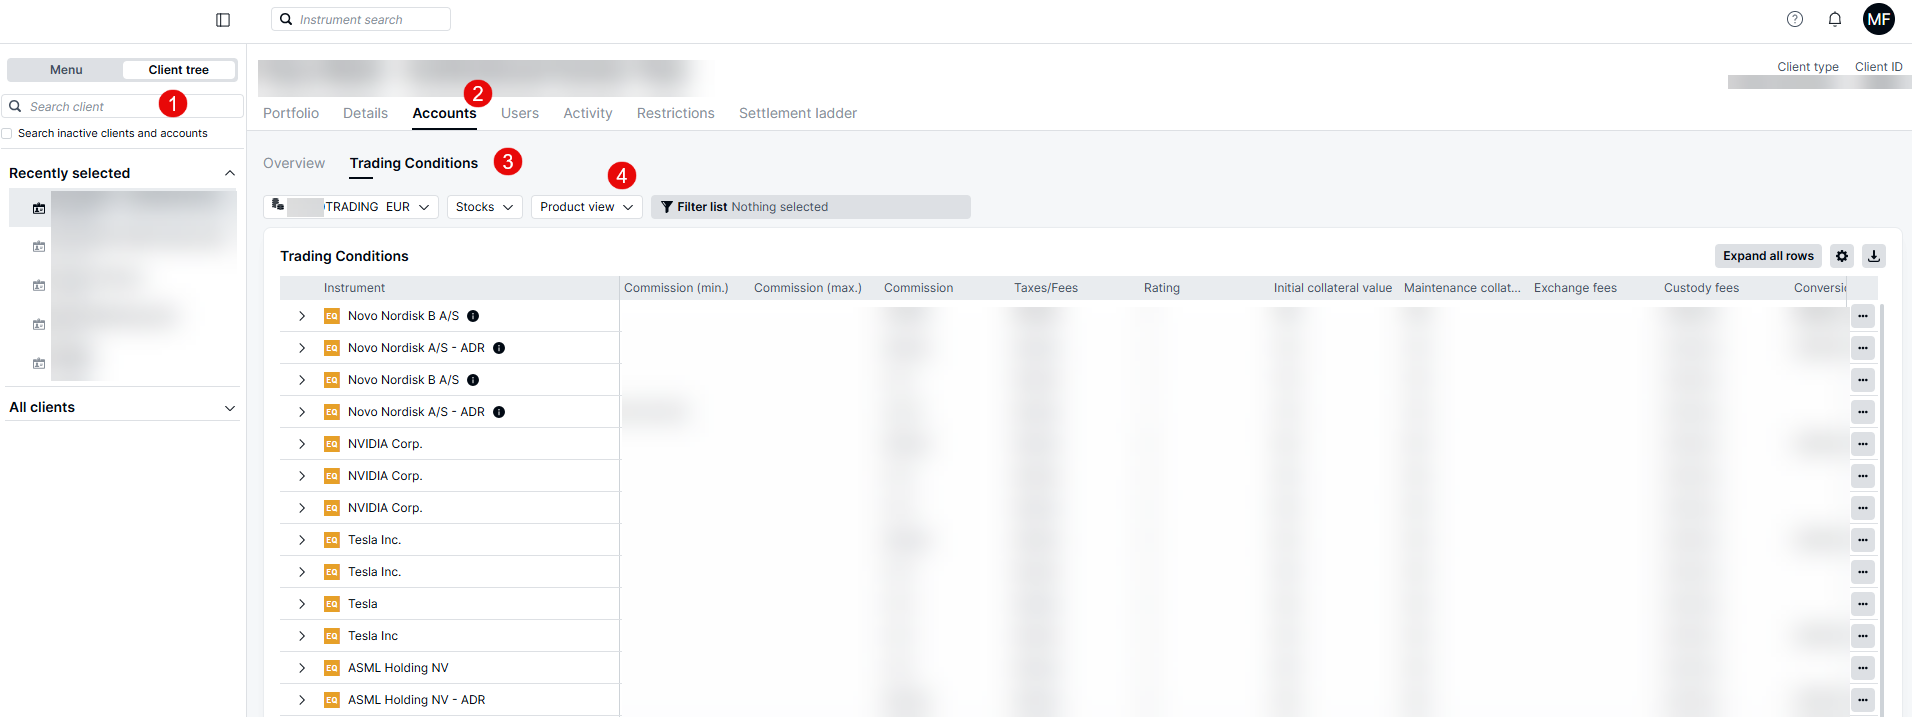Download the trading conditions table
This screenshot has width=1912, height=717.
coord(1874,256)
